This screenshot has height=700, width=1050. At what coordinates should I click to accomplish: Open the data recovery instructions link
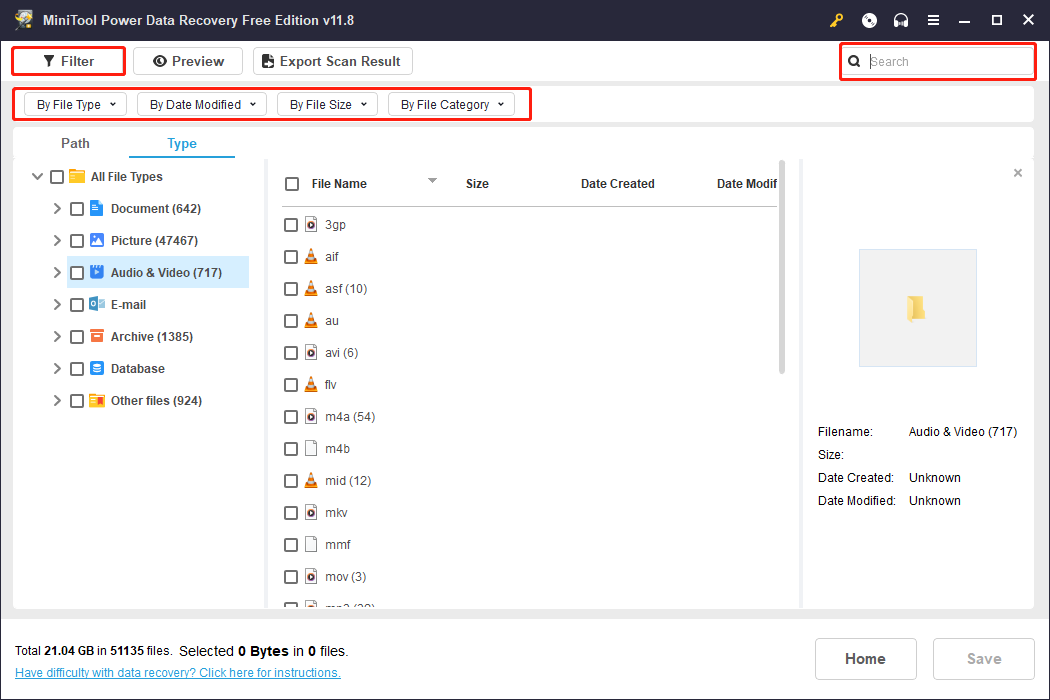pyautogui.click(x=178, y=673)
